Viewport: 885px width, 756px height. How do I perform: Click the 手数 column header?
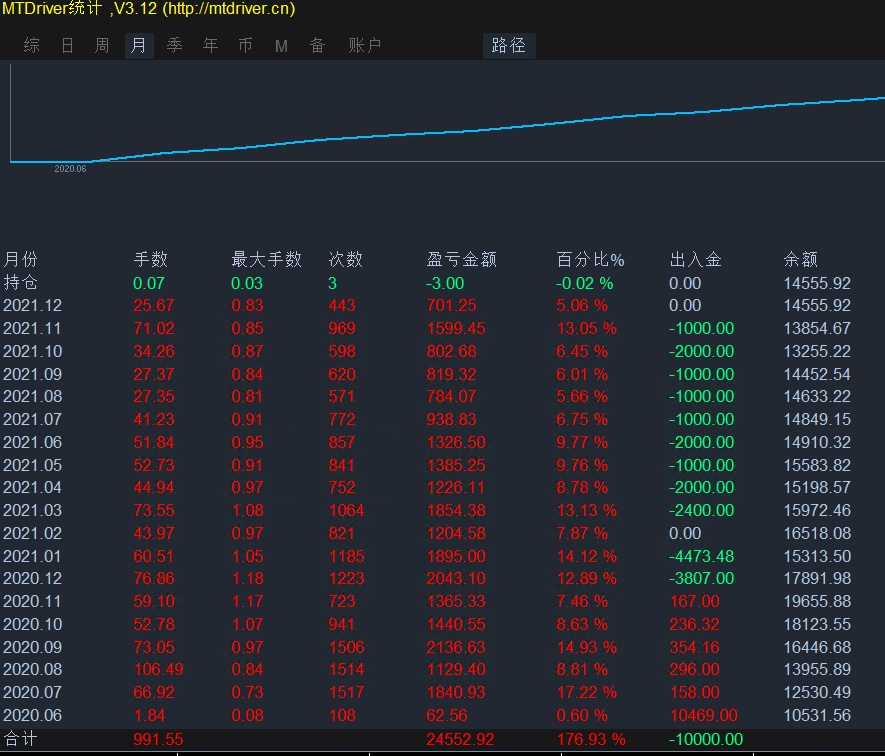[x=151, y=259]
